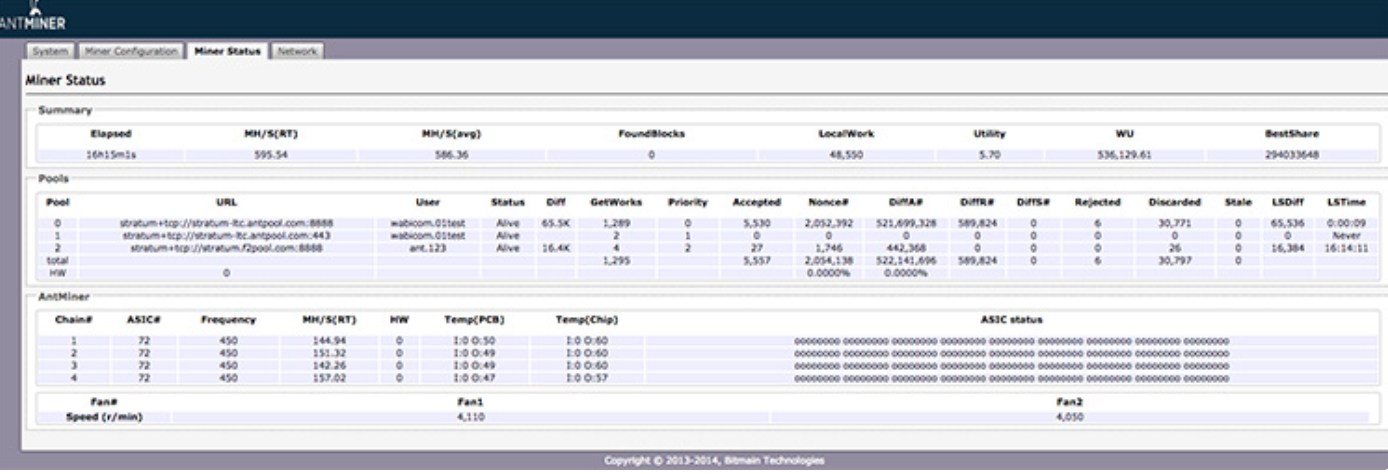Click the total GetWorks value 1,295
Screen dimensions: 1388x474
coord(615,259)
